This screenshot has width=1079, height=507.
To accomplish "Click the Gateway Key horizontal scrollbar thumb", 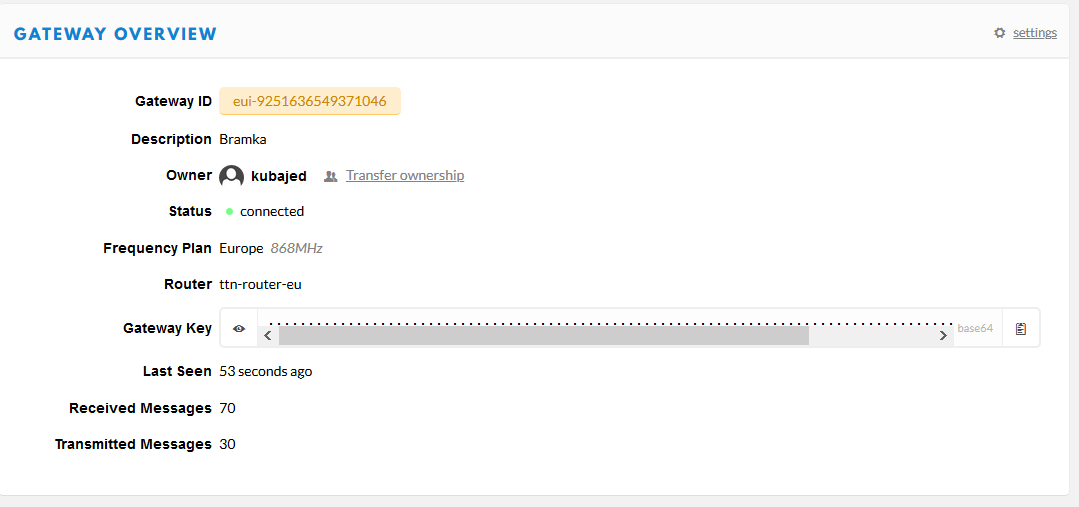I will pos(543,336).
